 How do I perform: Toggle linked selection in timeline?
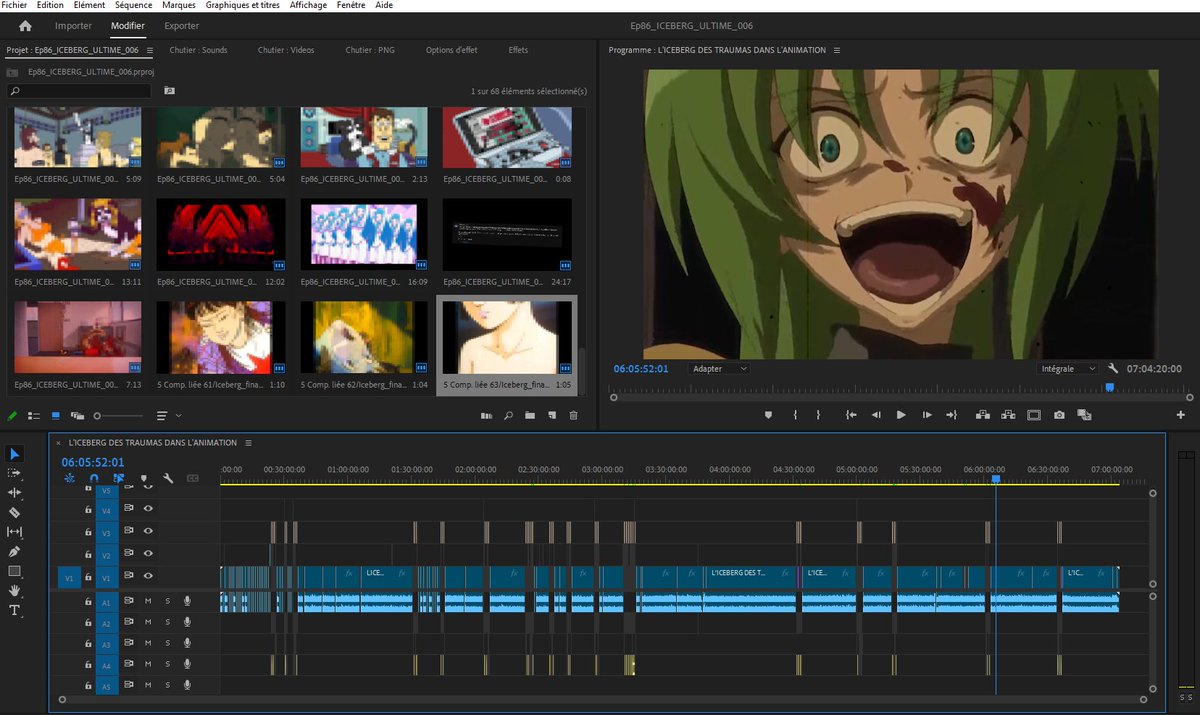(119, 478)
